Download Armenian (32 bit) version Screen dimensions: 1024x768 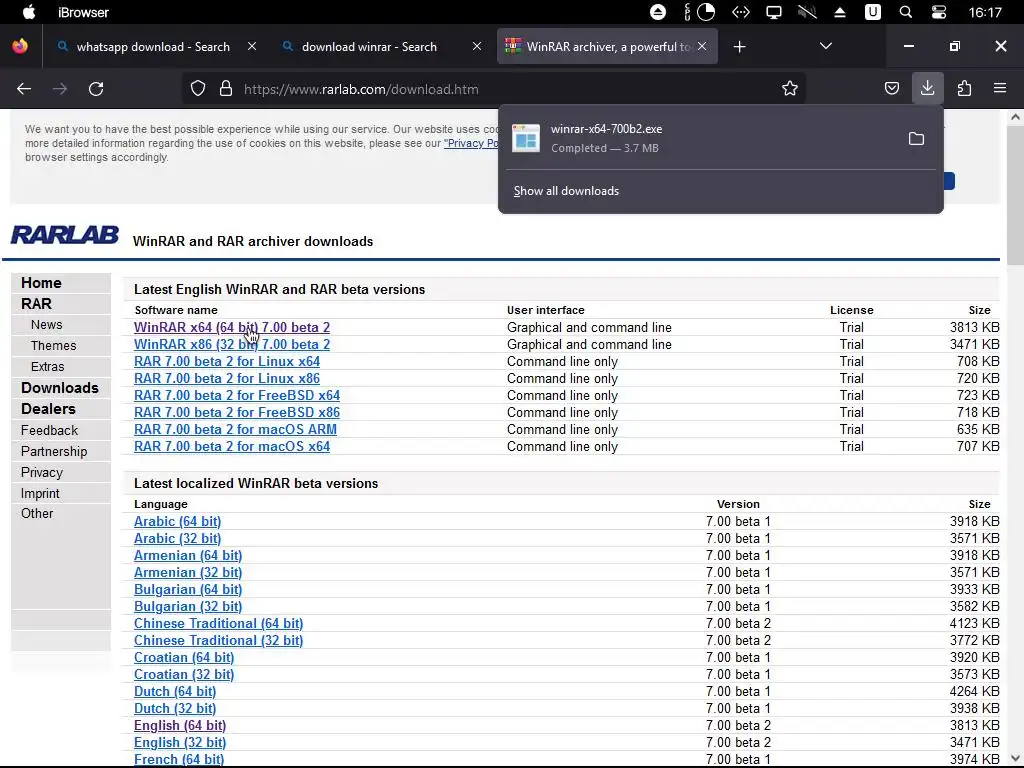[188, 572]
